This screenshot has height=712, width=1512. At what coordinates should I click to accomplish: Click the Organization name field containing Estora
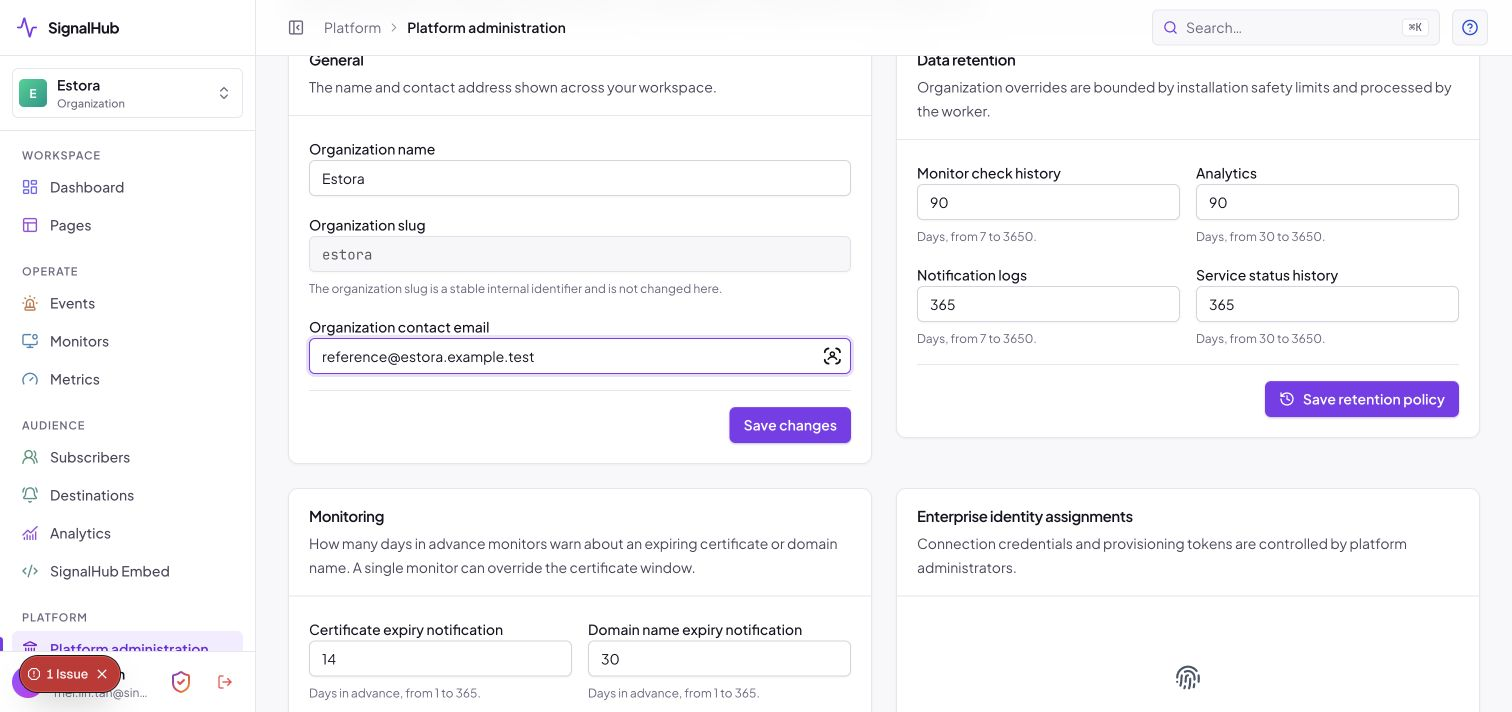coord(580,178)
